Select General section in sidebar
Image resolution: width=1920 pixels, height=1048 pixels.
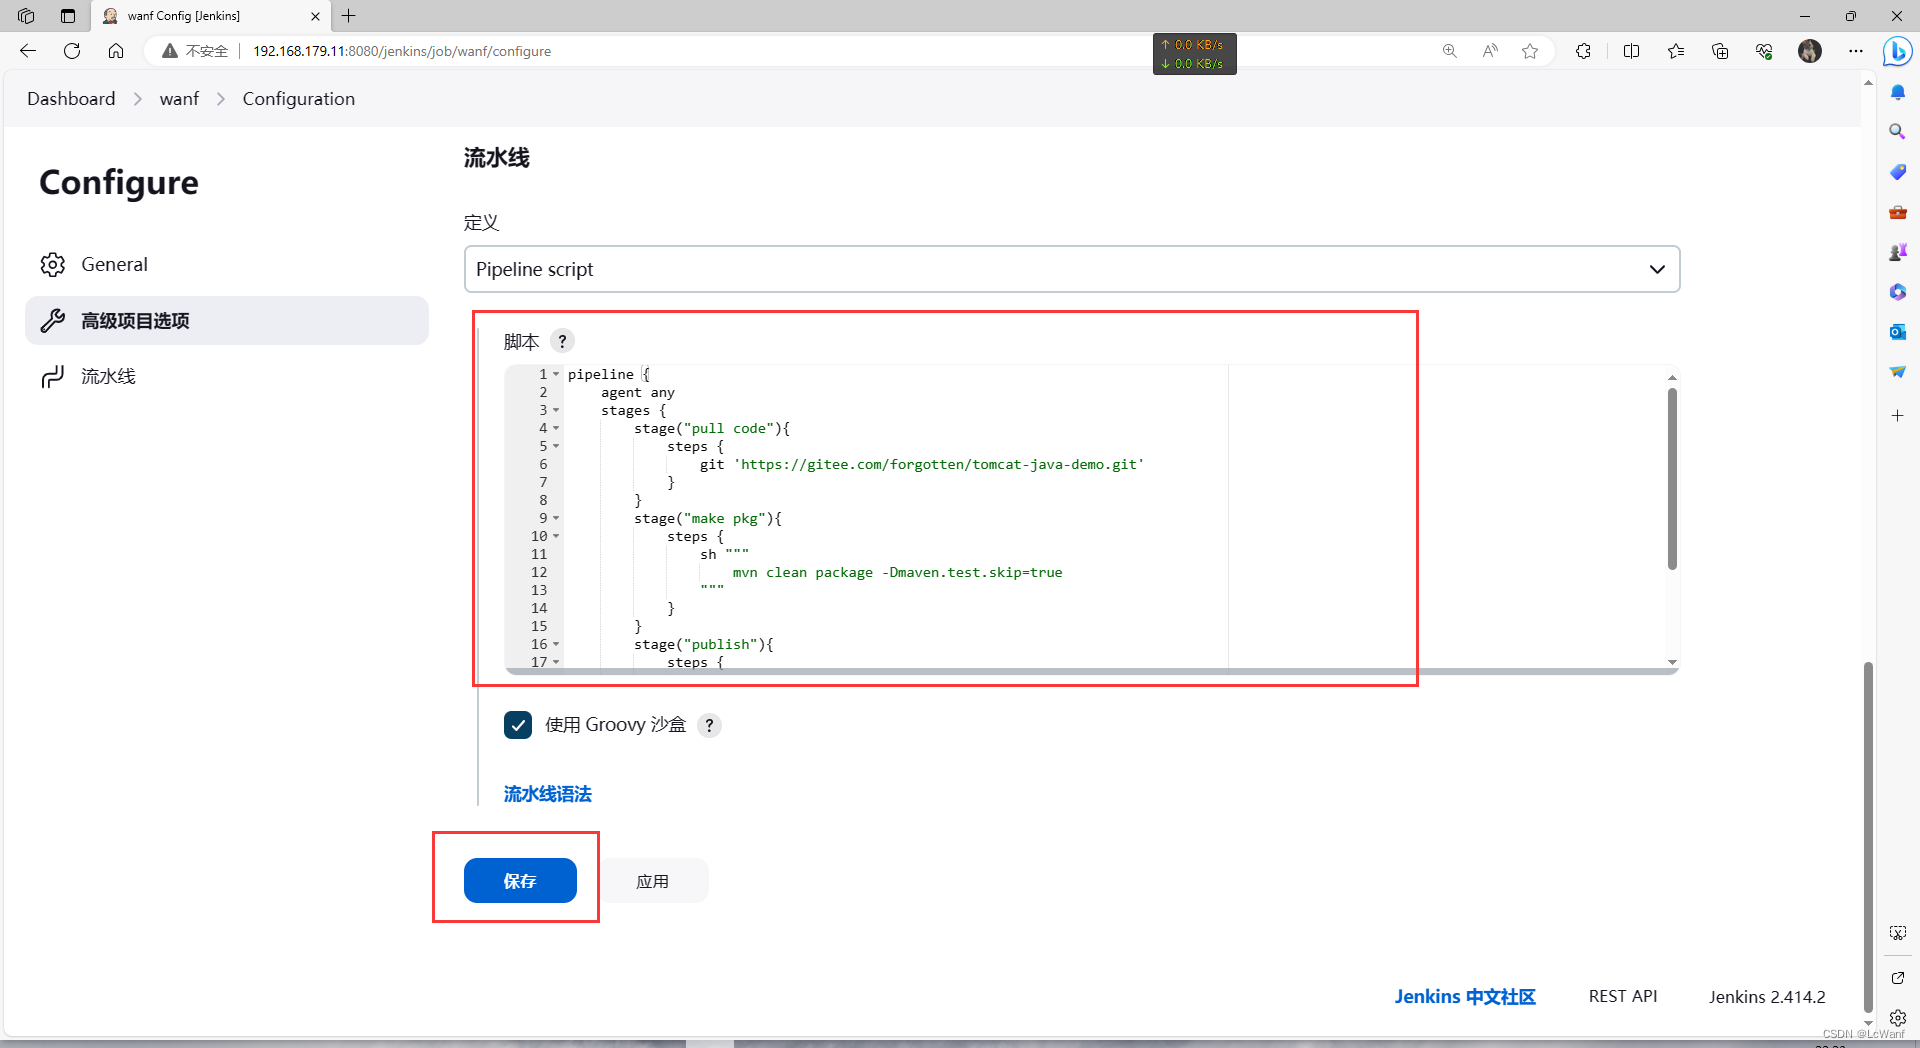[227, 264]
